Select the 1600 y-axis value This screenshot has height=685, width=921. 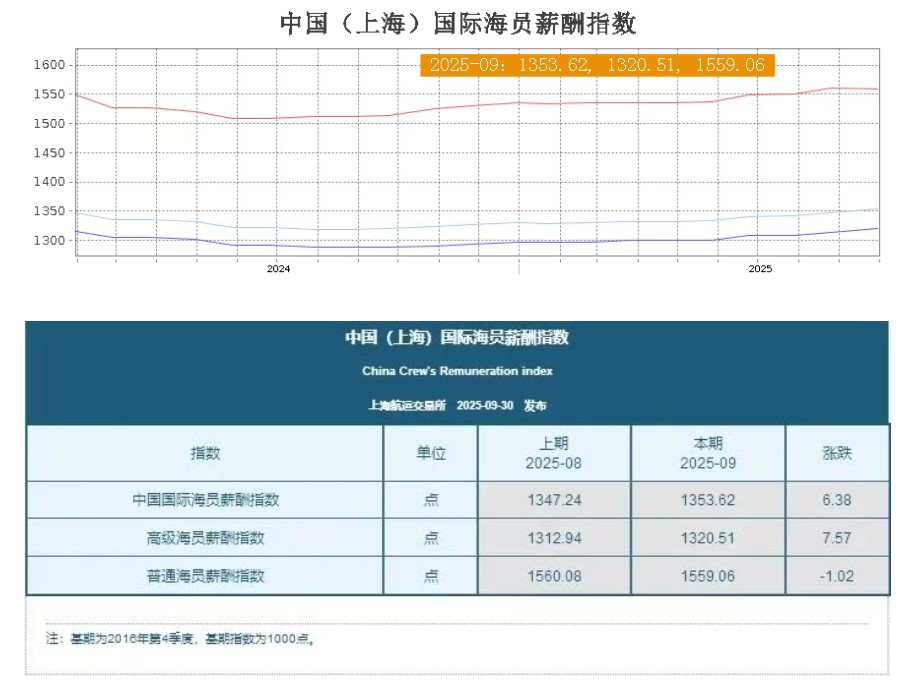tap(48, 64)
